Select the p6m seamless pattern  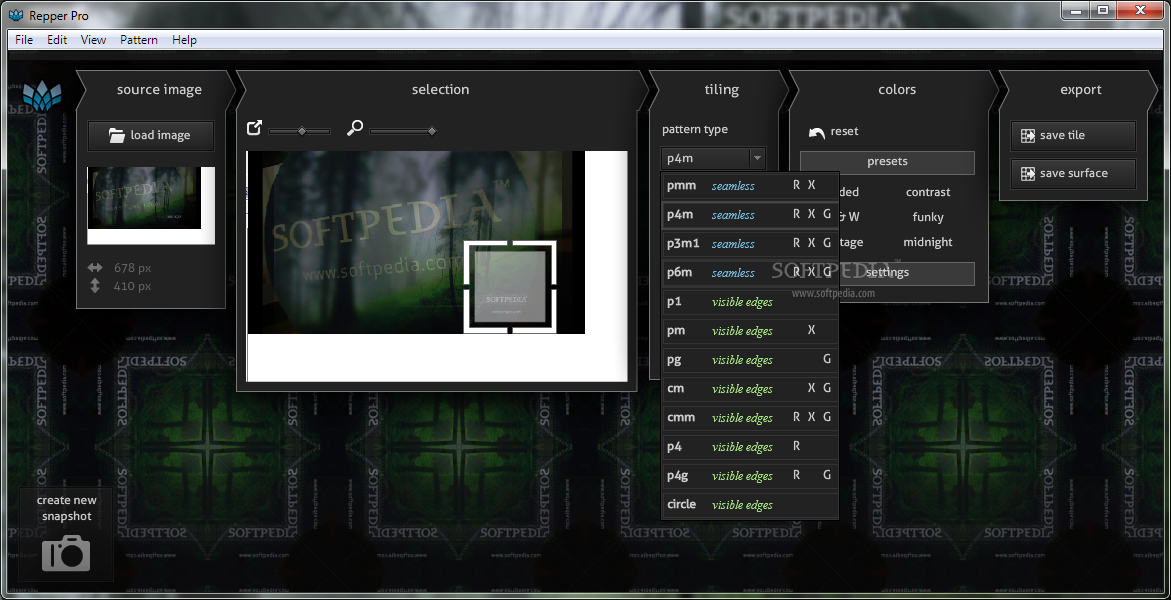pyautogui.click(x=750, y=273)
